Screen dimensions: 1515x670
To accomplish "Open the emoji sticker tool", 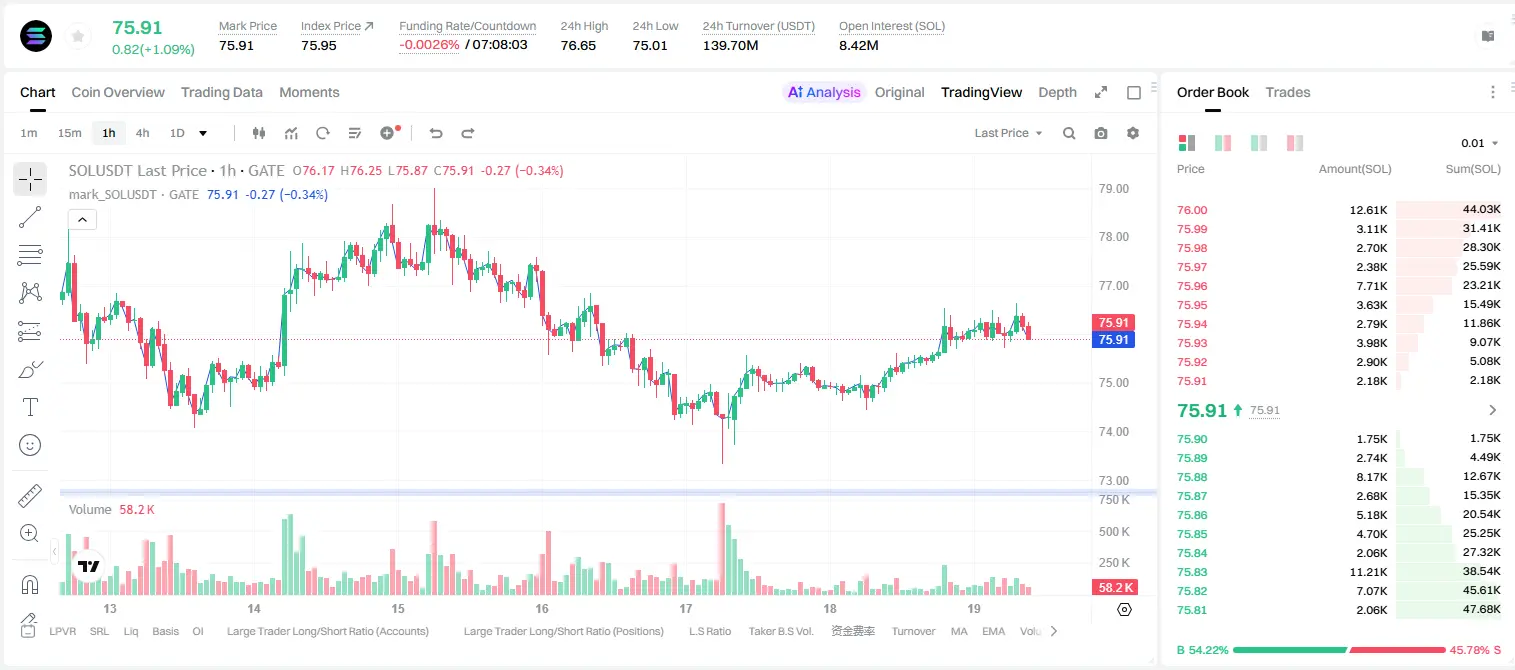I will tap(30, 445).
